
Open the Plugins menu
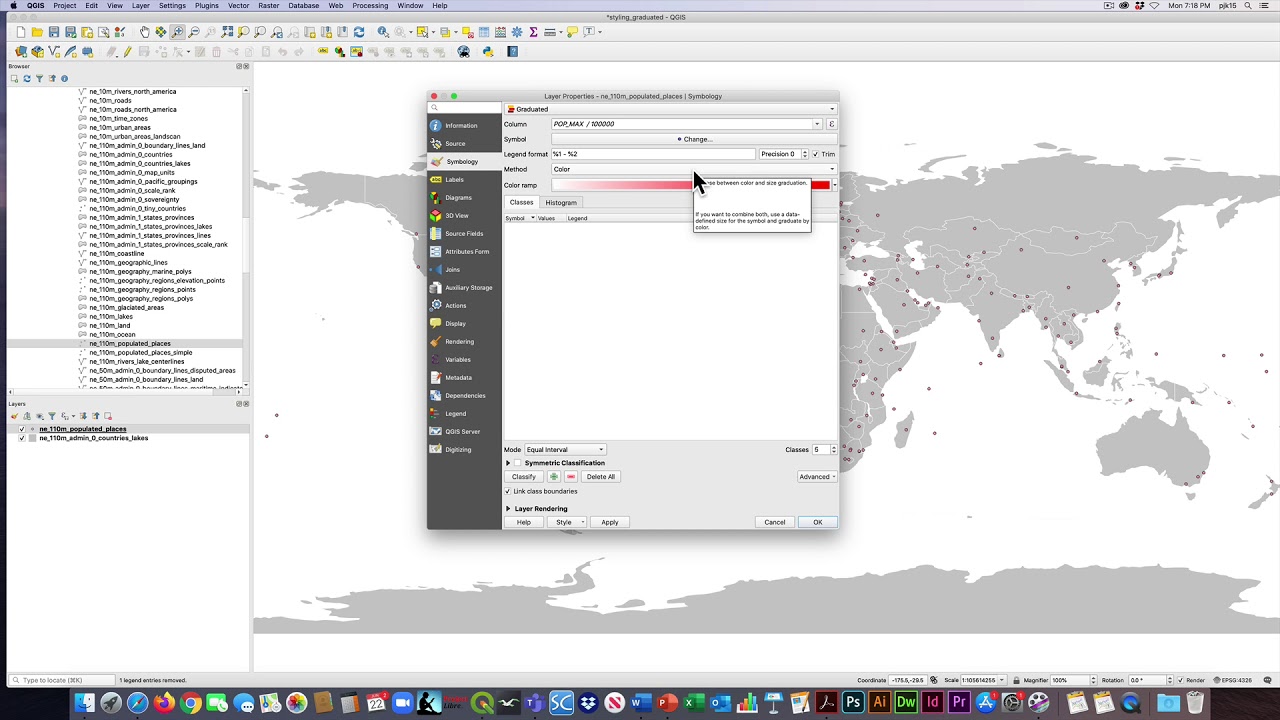(207, 5)
